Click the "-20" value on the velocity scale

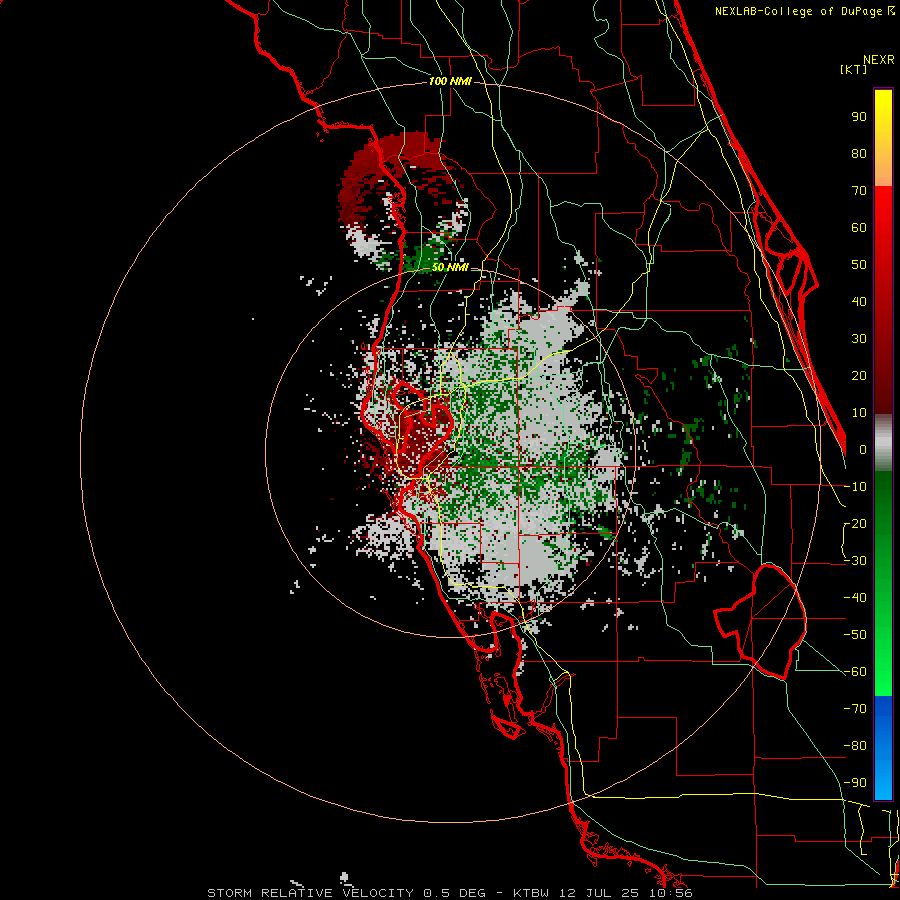[855, 523]
